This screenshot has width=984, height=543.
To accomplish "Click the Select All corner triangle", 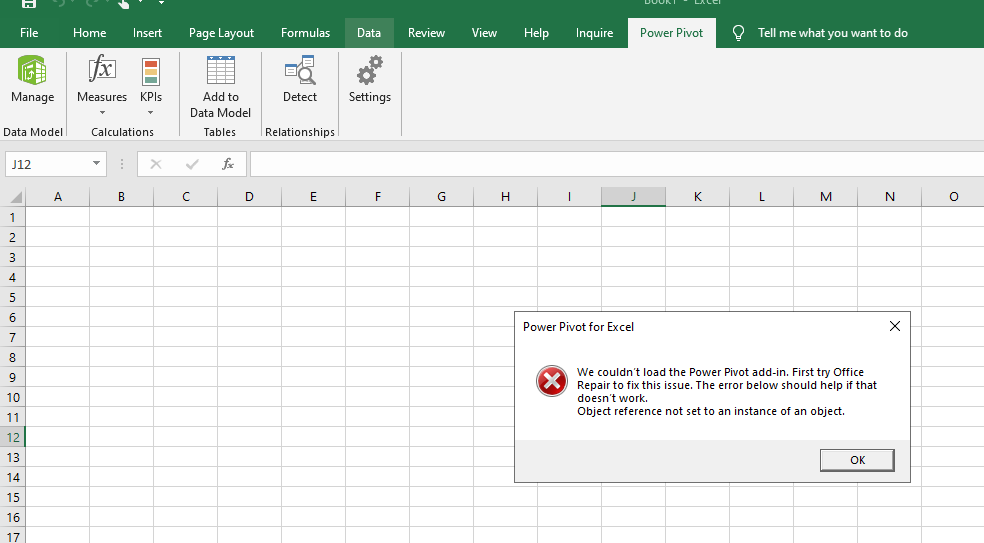I will 15,198.
